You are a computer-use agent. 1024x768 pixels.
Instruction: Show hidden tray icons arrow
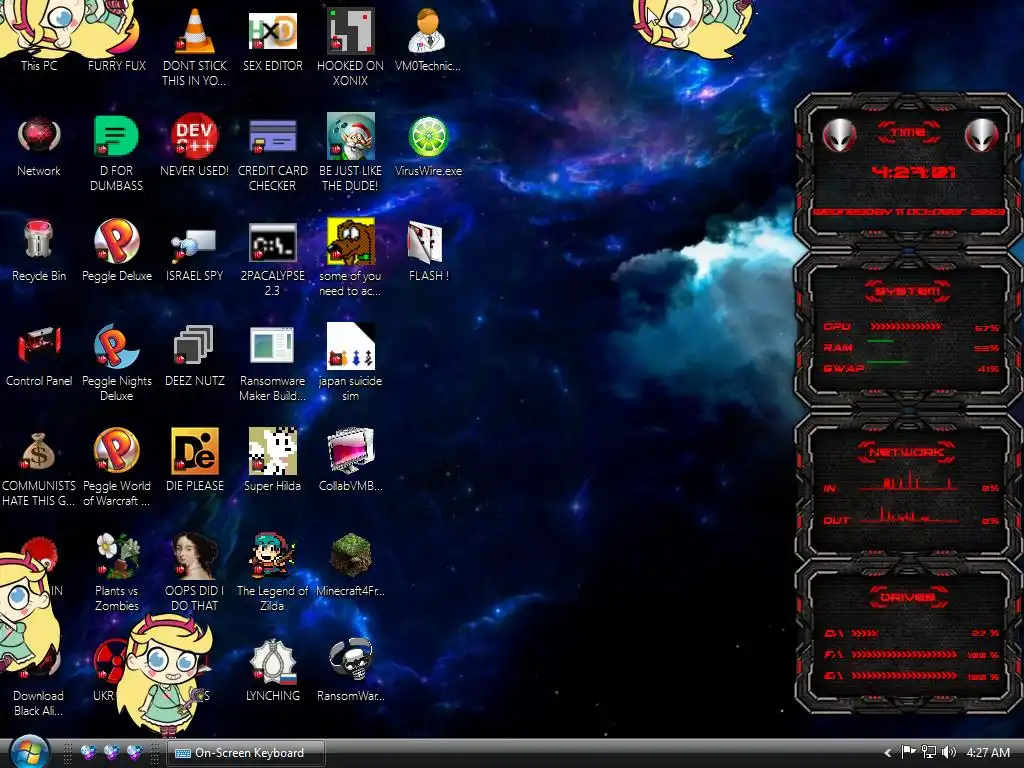click(887, 752)
